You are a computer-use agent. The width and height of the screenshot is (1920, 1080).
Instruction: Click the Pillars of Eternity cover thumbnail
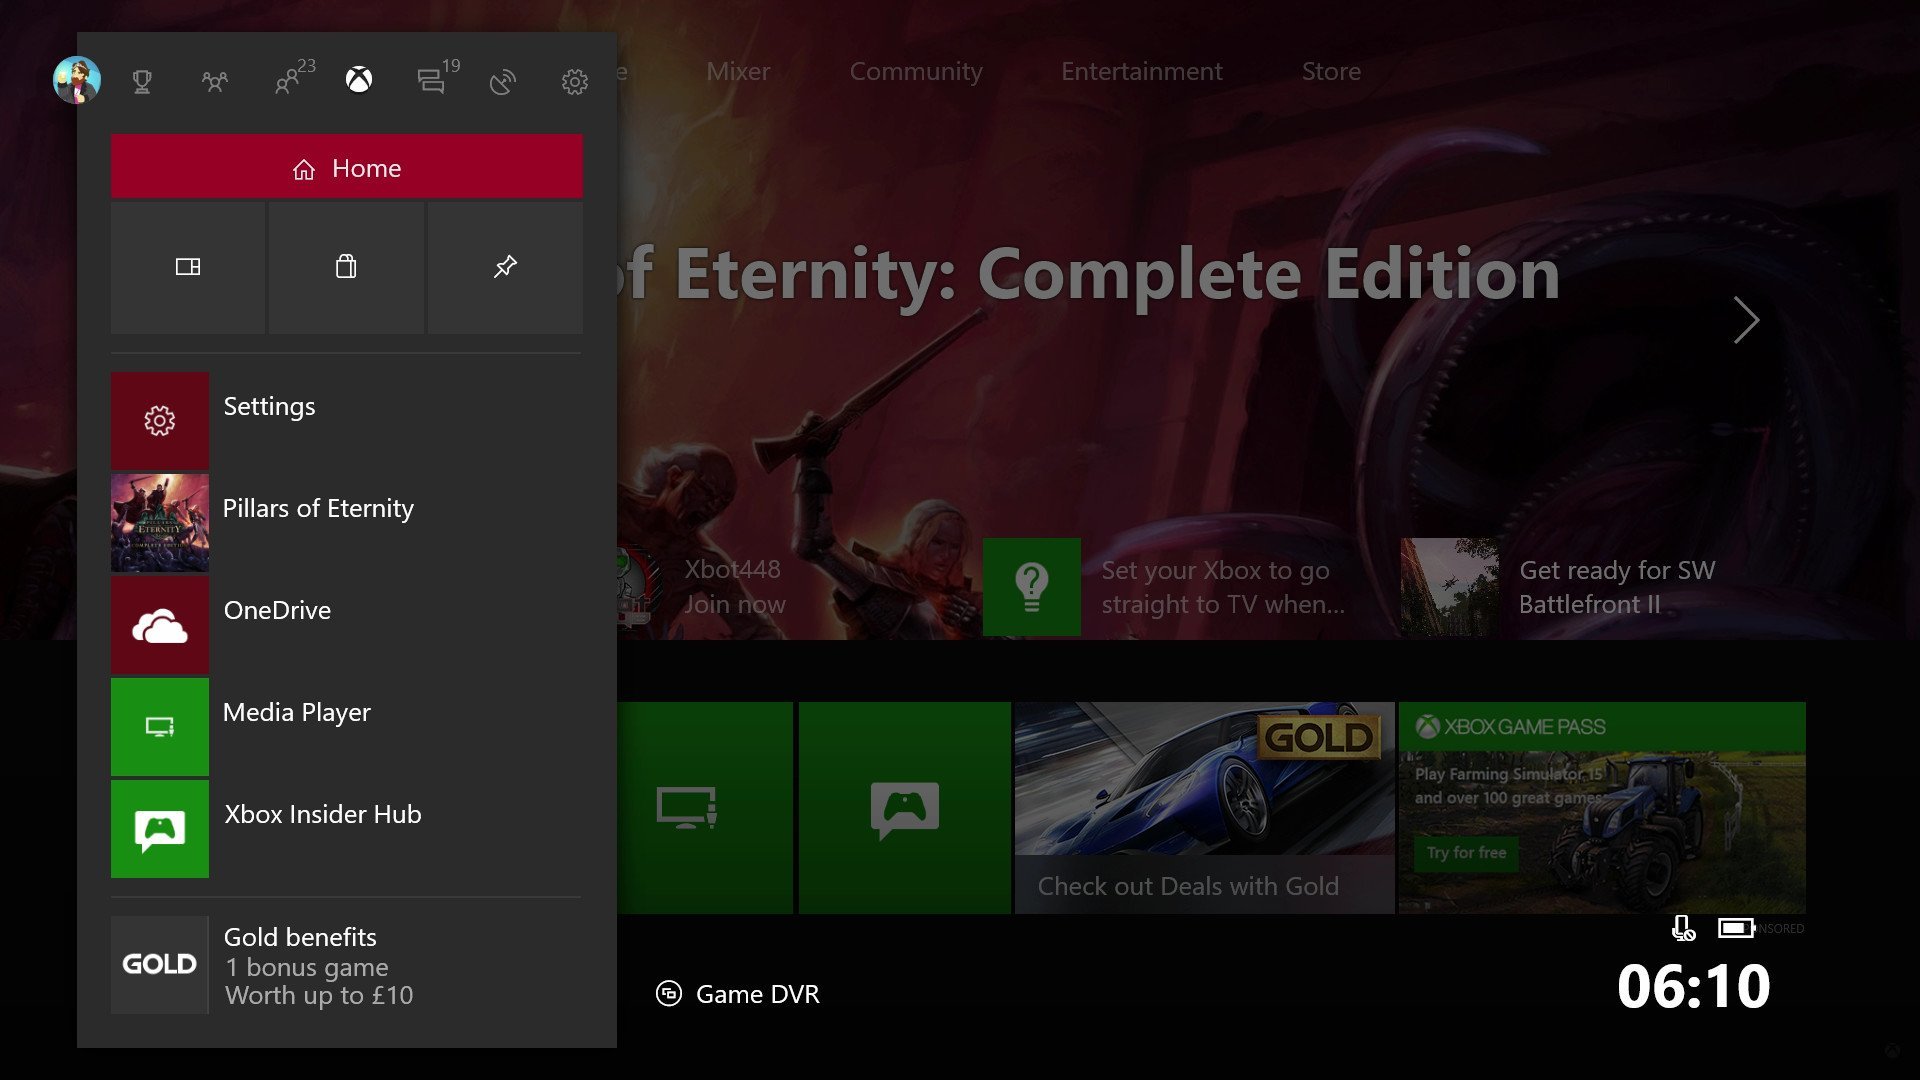[x=160, y=523]
